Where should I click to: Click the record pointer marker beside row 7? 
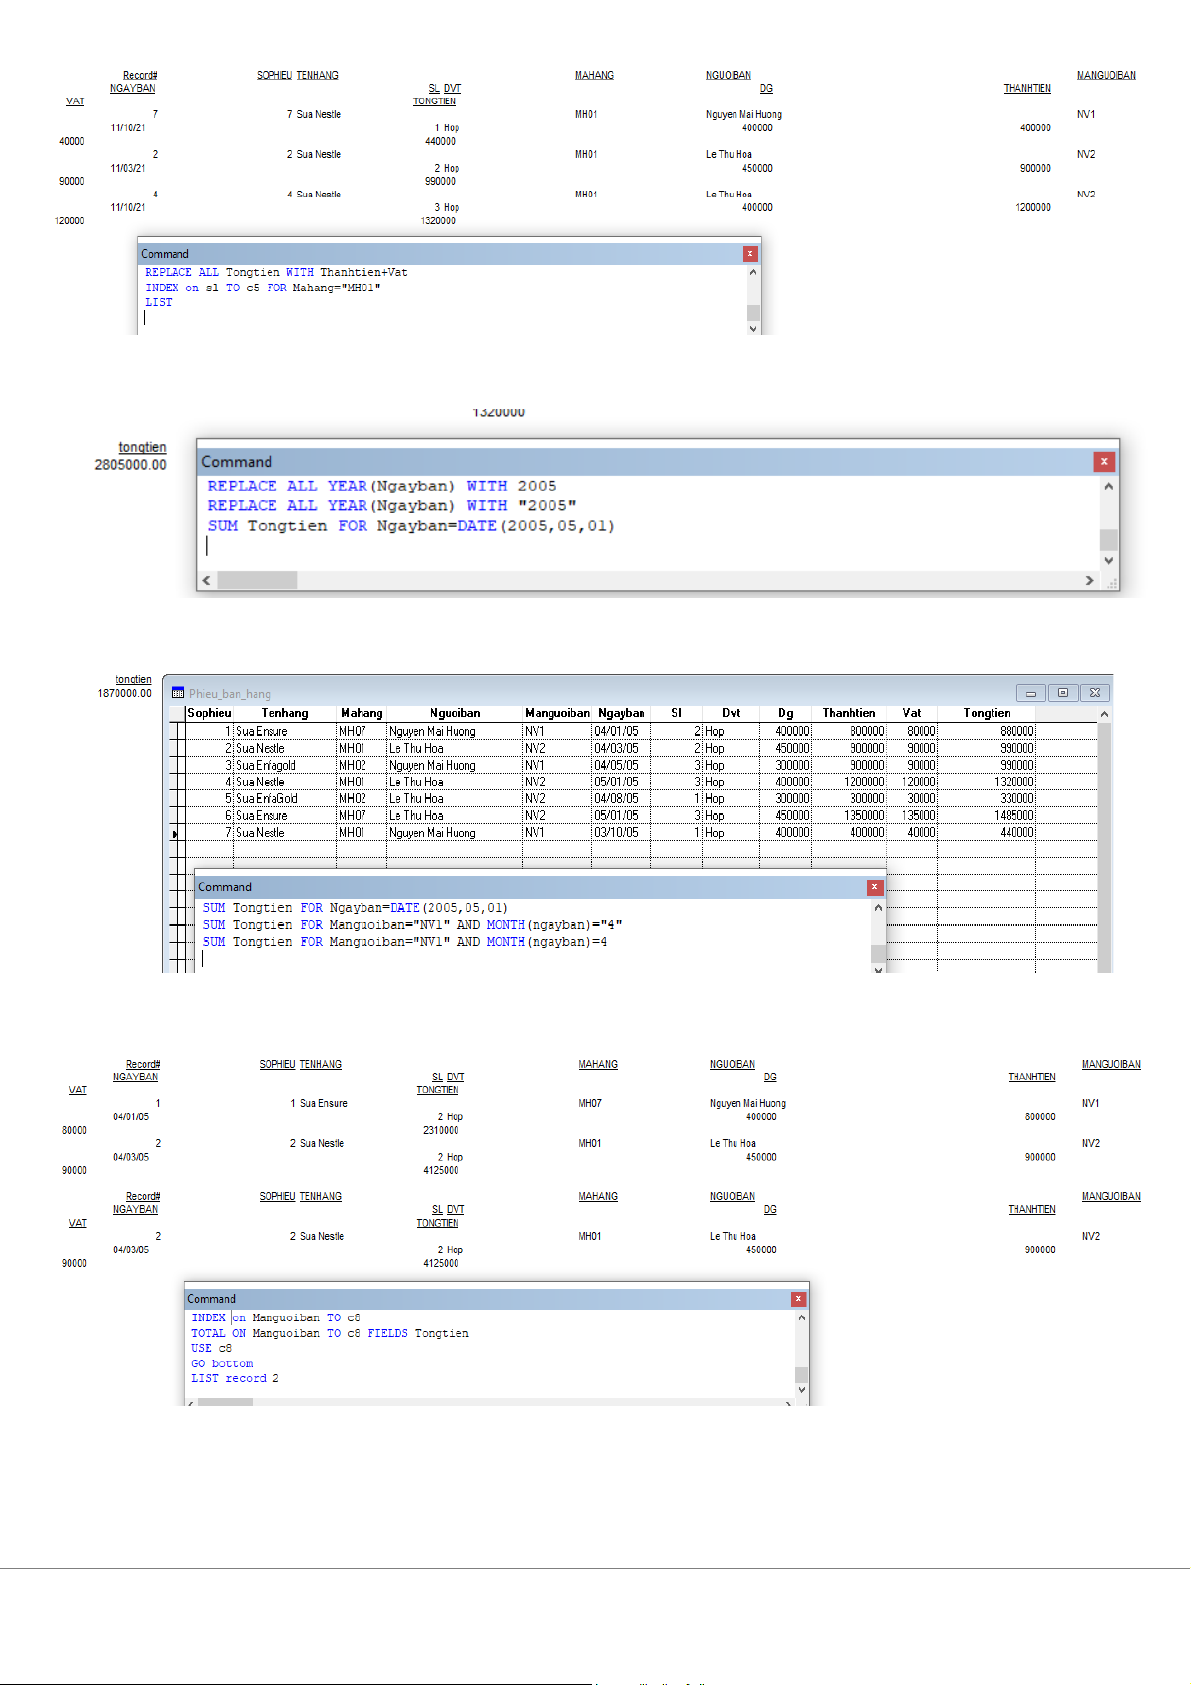coord(176,833)
